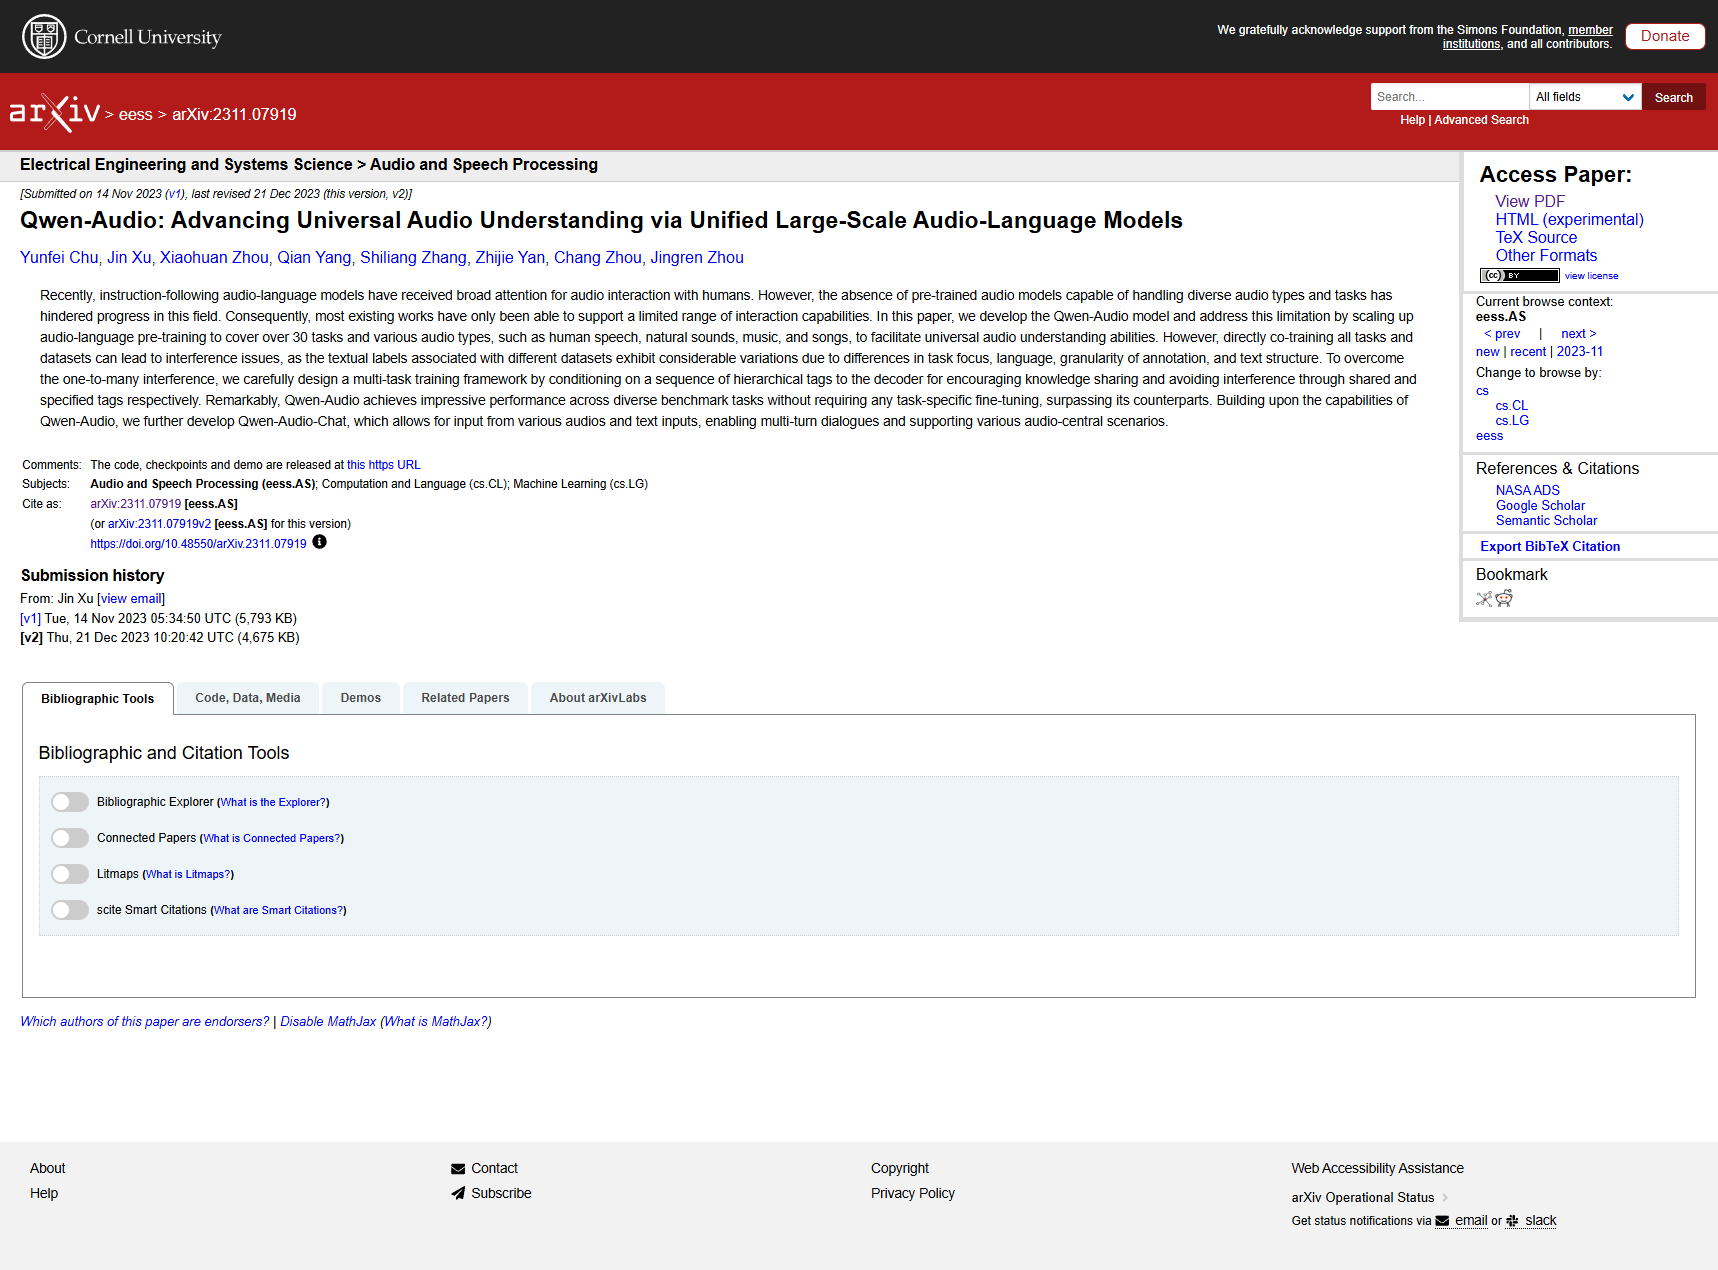The image size is (1718, 1270).
Task: Click this https URL in comments
Action: pos(384,465)
